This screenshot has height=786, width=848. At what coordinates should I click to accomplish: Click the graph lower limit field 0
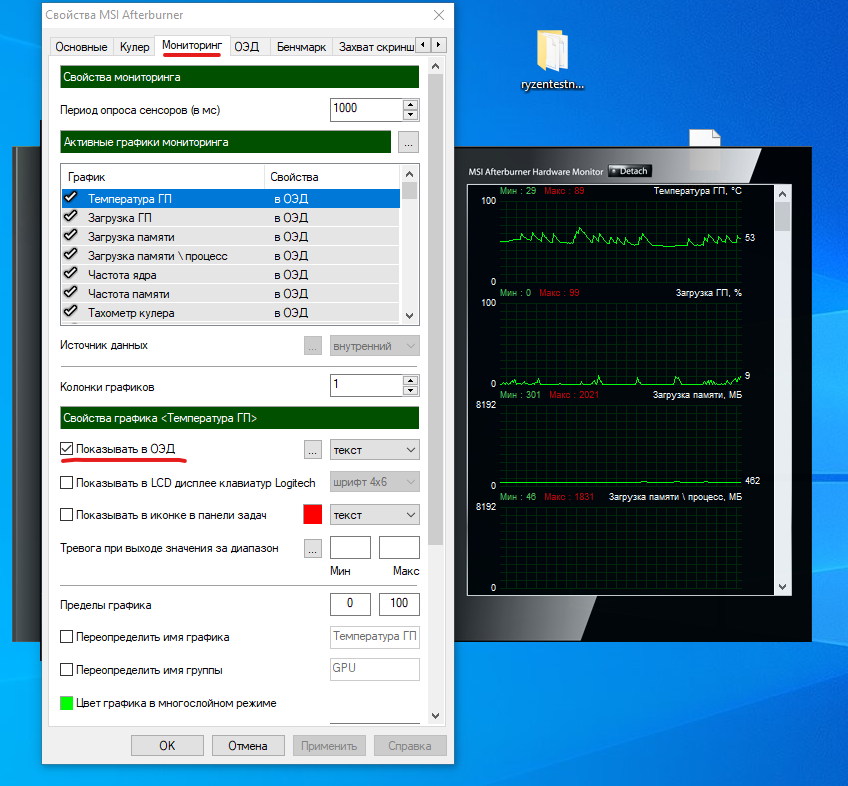pyautogui.click(x=350, y=604)
